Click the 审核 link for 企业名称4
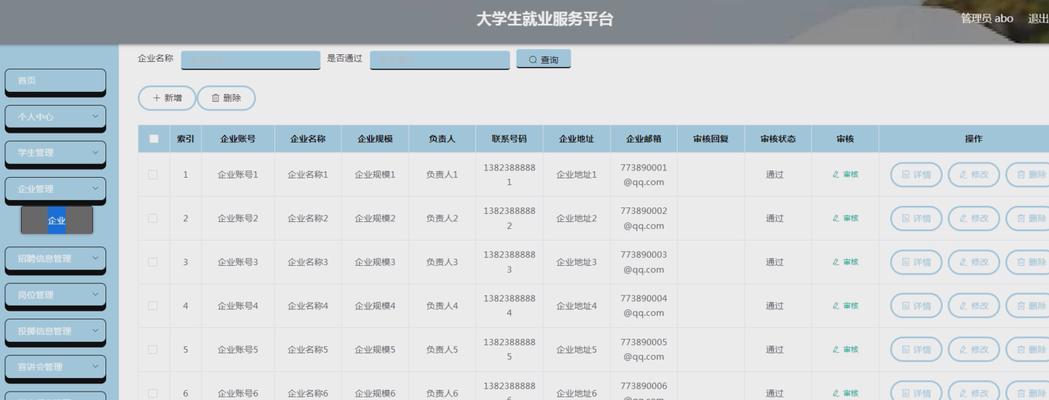This screenshot has width=1049, height=400. point(845,306)
